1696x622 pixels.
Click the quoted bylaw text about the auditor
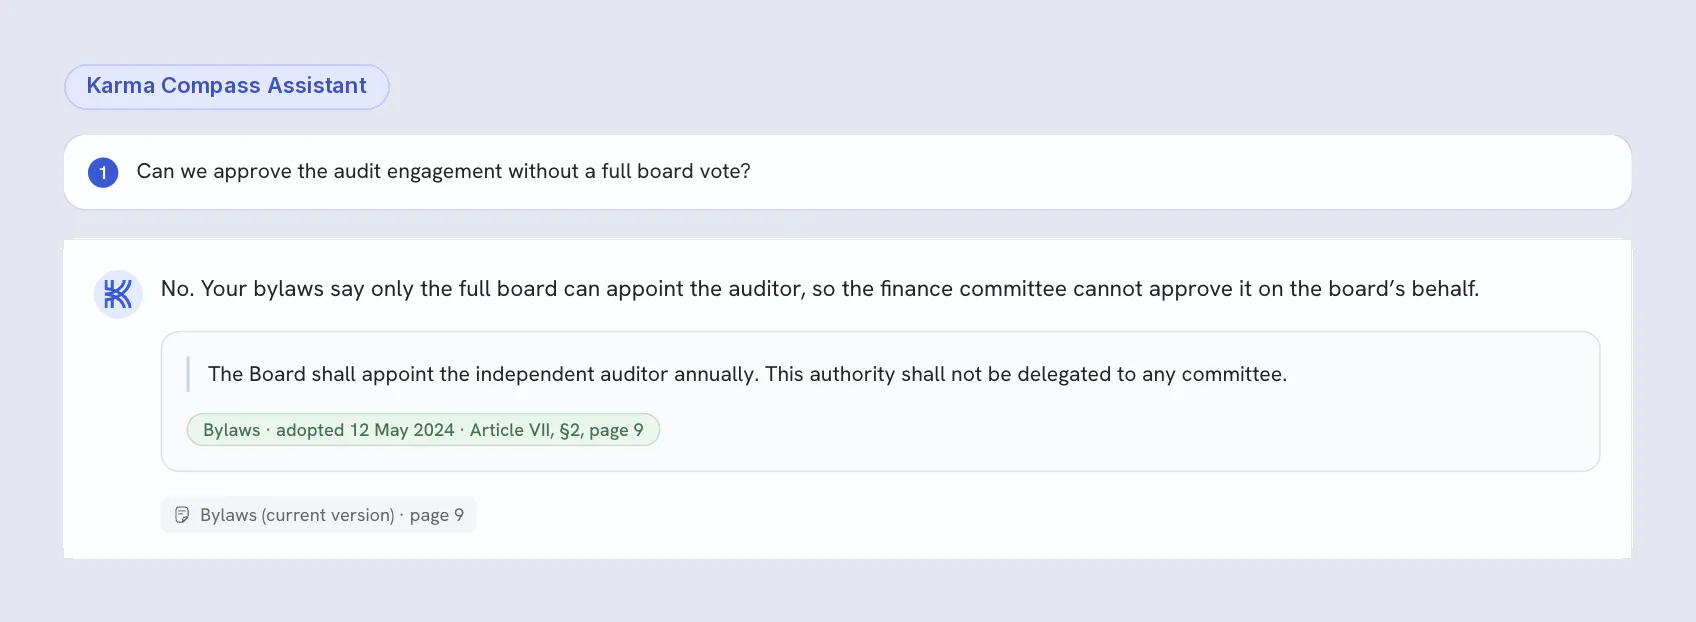[747, 374]
